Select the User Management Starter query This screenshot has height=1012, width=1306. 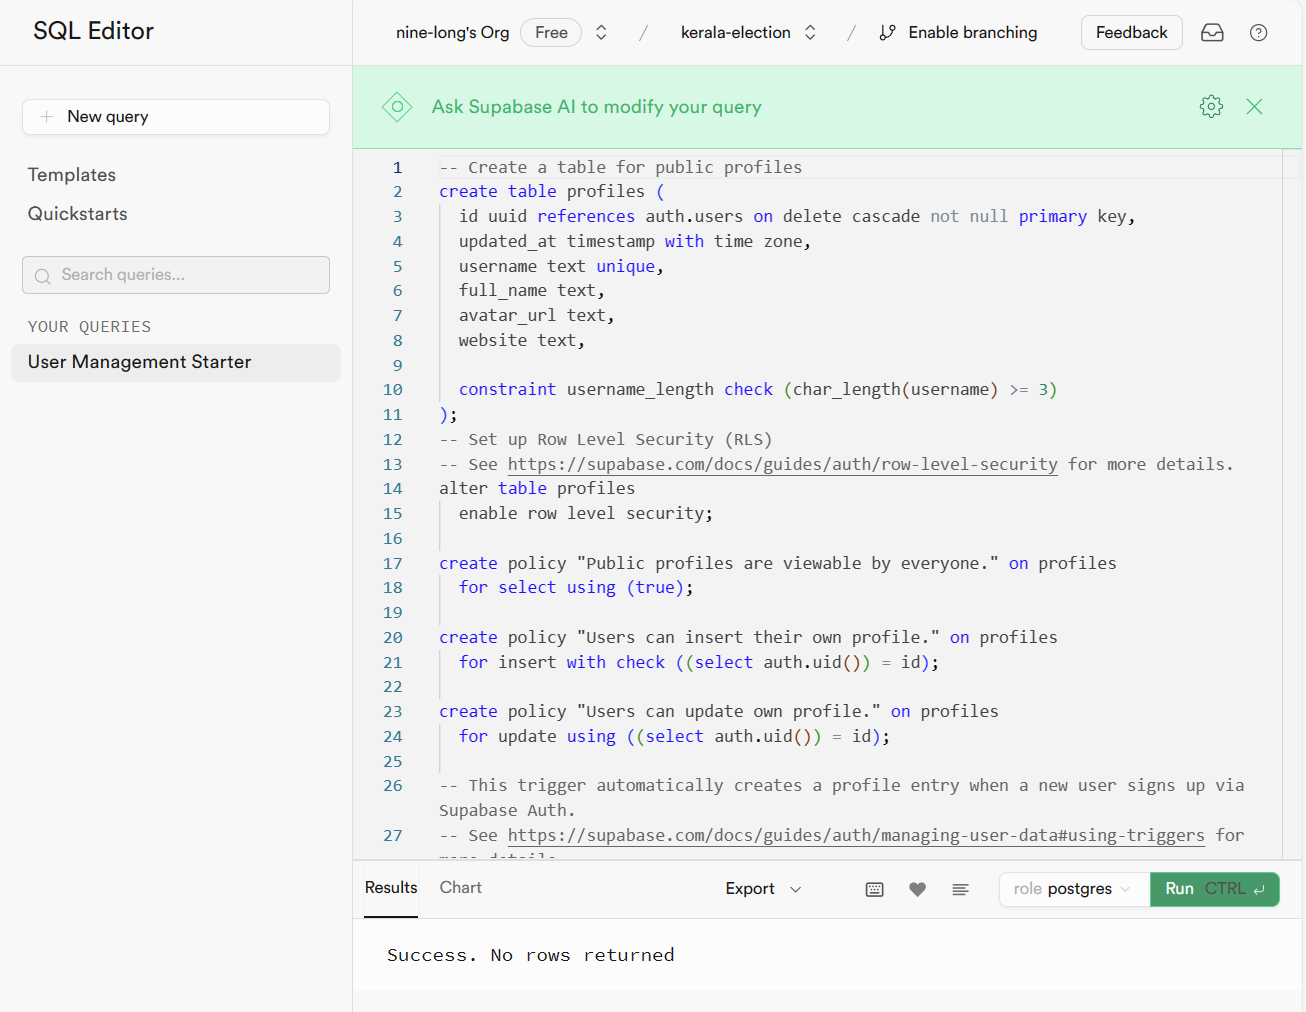pyautogui.click(x=176, y=362)
